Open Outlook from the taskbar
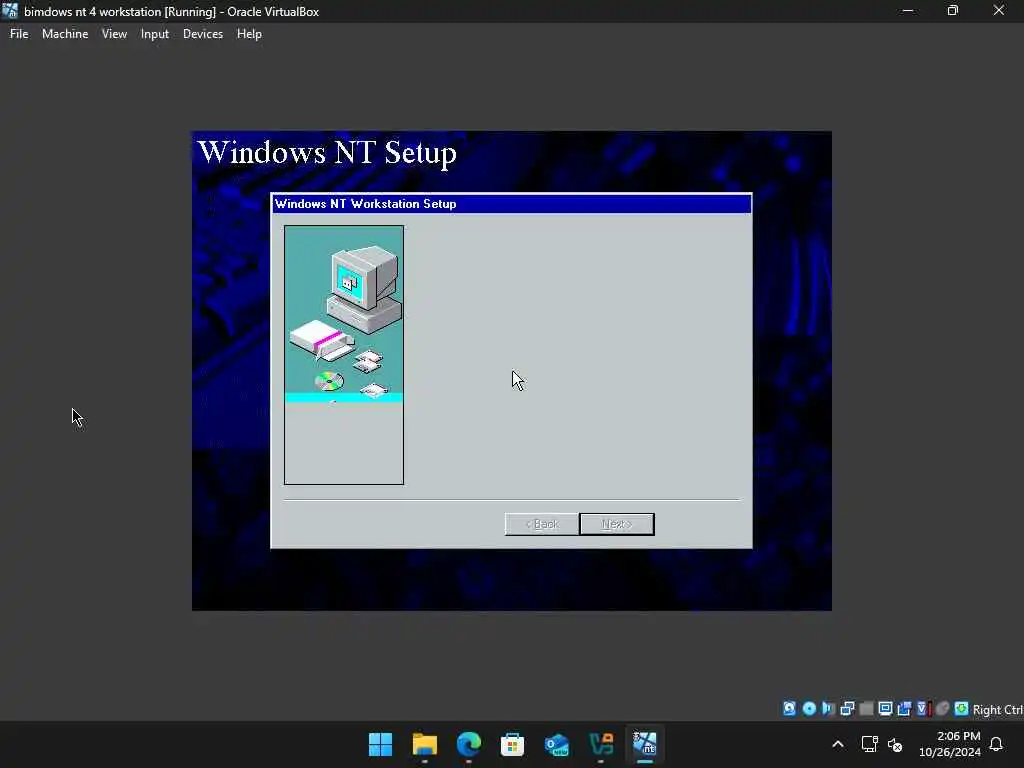The image size is (1024, 768). click(556, 744)
